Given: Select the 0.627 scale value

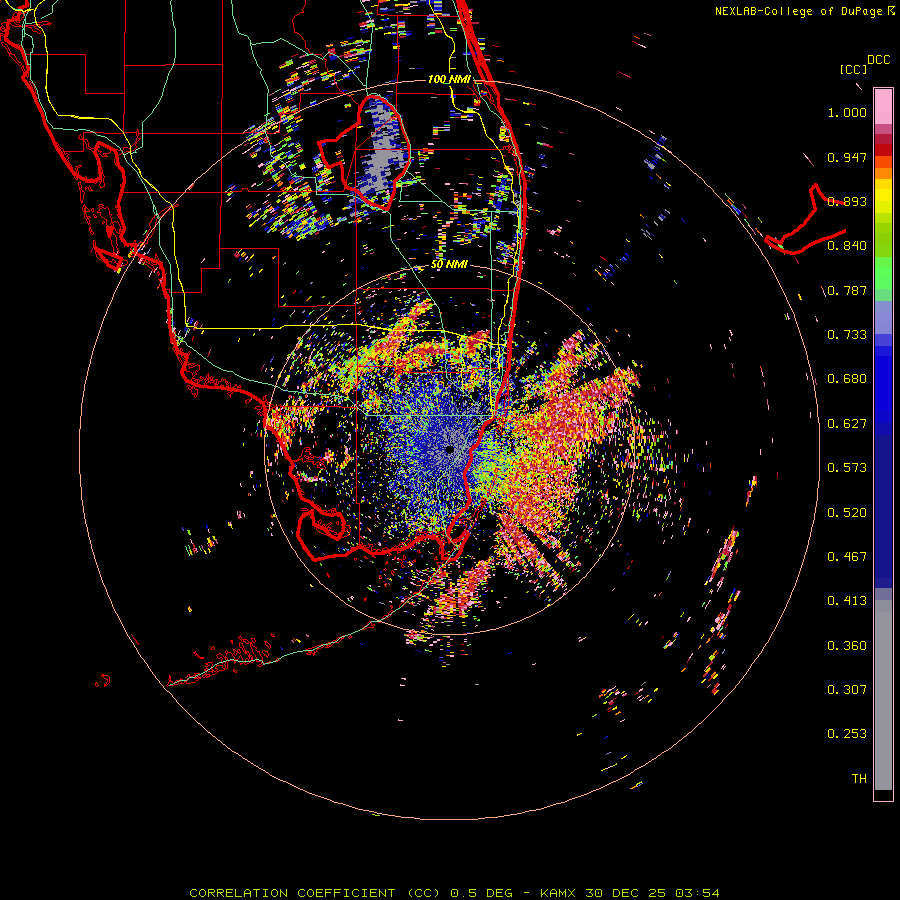Looking at the screenshot, I should (847, 424).
